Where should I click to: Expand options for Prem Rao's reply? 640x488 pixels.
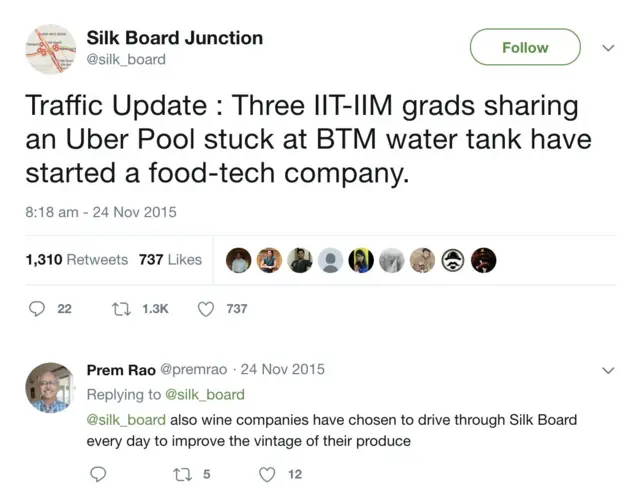point(608,370)
